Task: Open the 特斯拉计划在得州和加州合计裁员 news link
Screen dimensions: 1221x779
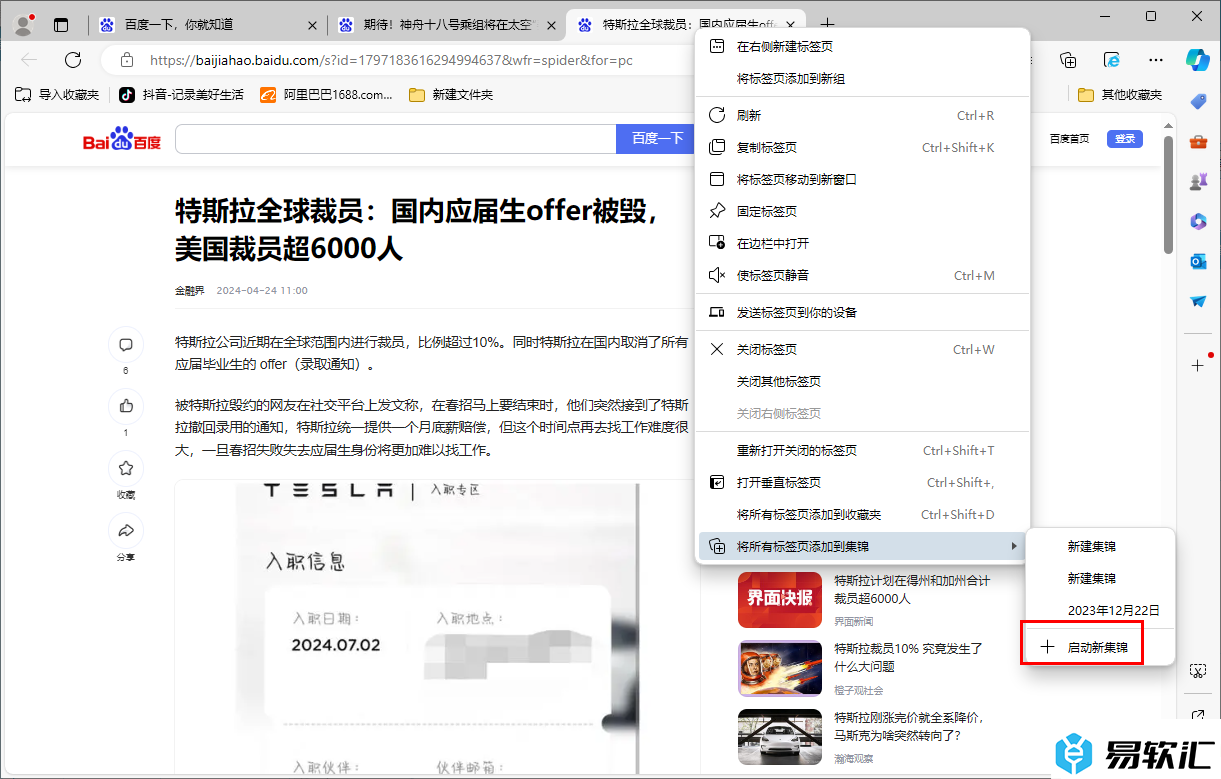Action: [x=912, y=589]
